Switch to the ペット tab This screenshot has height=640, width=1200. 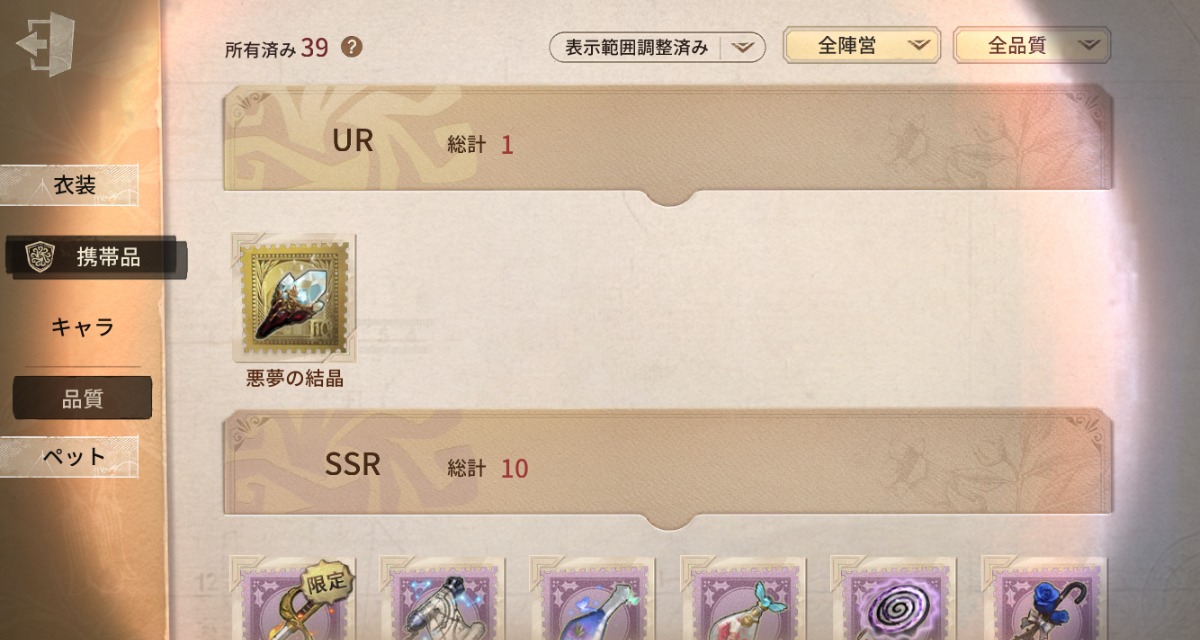click(73, 457)
